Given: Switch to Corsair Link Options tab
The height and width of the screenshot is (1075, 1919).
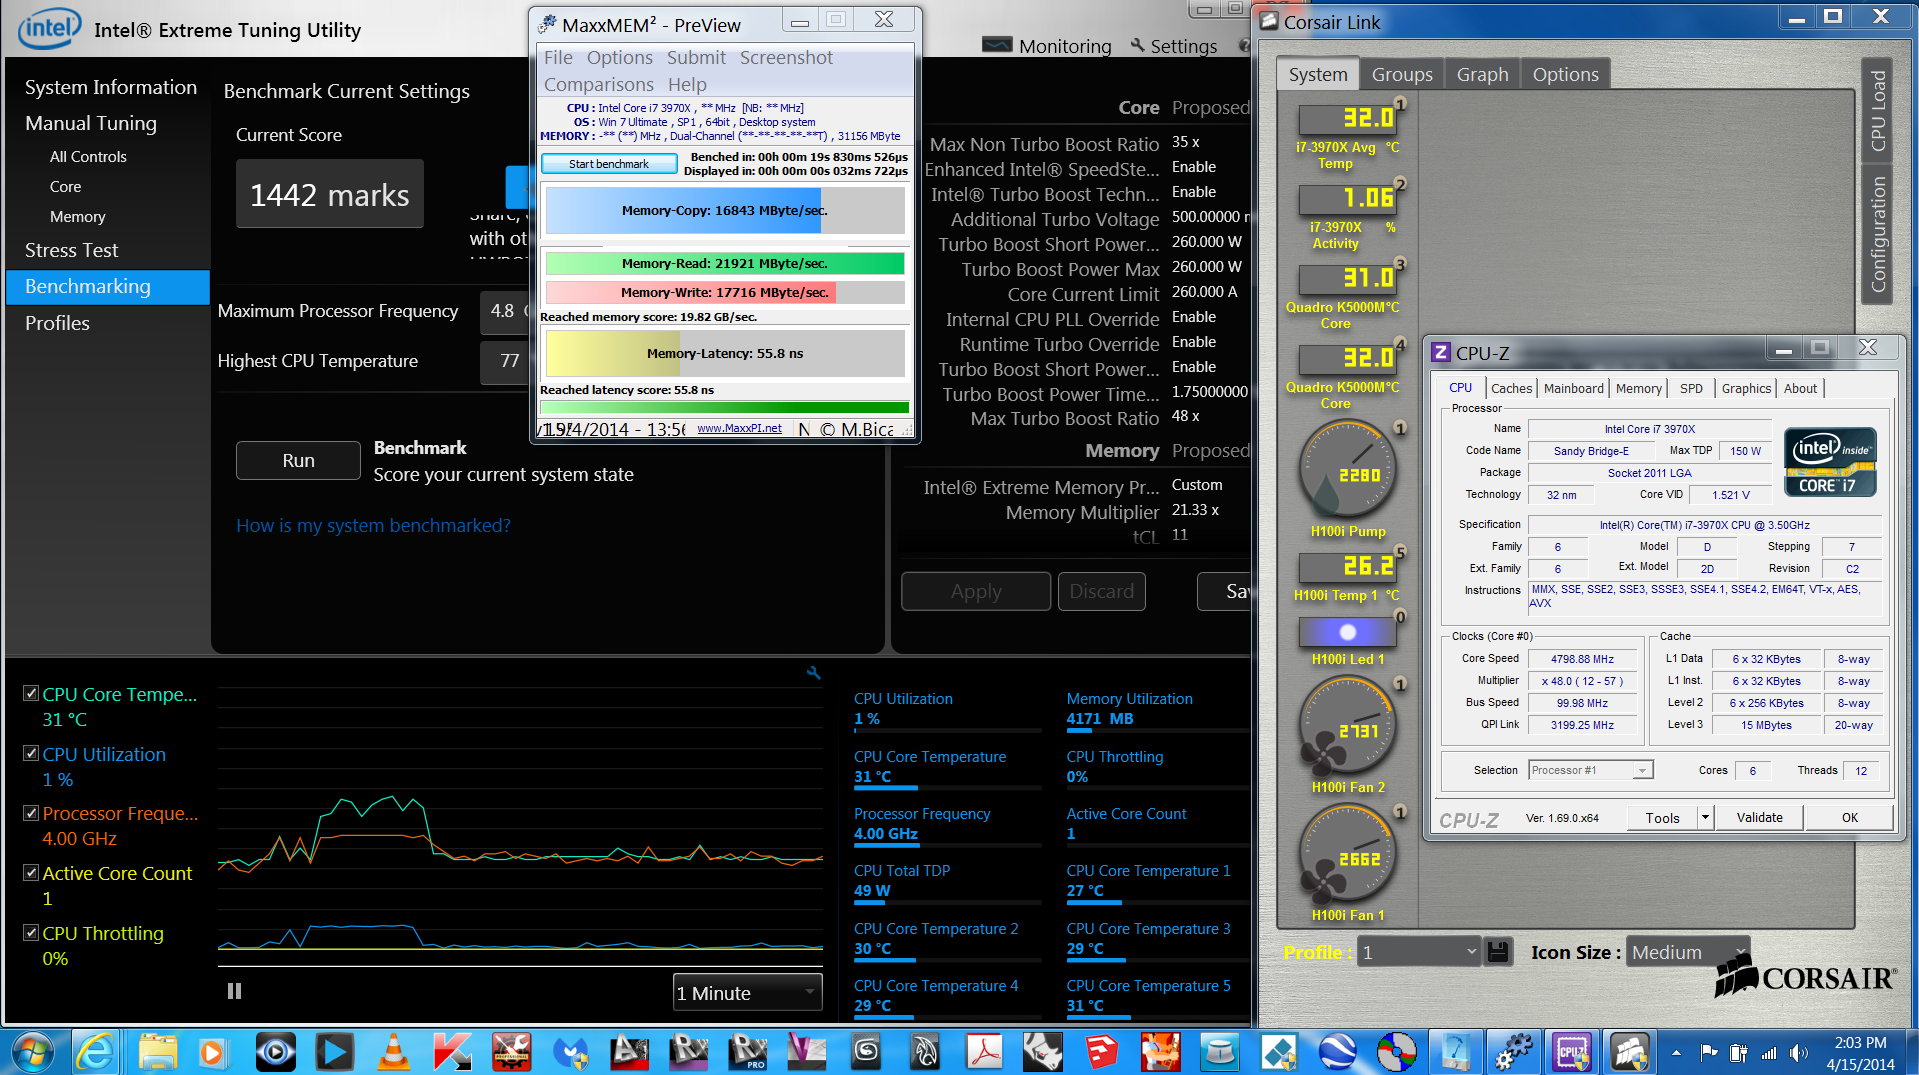Looking at the screenshot, I should pyautogui.click(x=1565, y=74).
